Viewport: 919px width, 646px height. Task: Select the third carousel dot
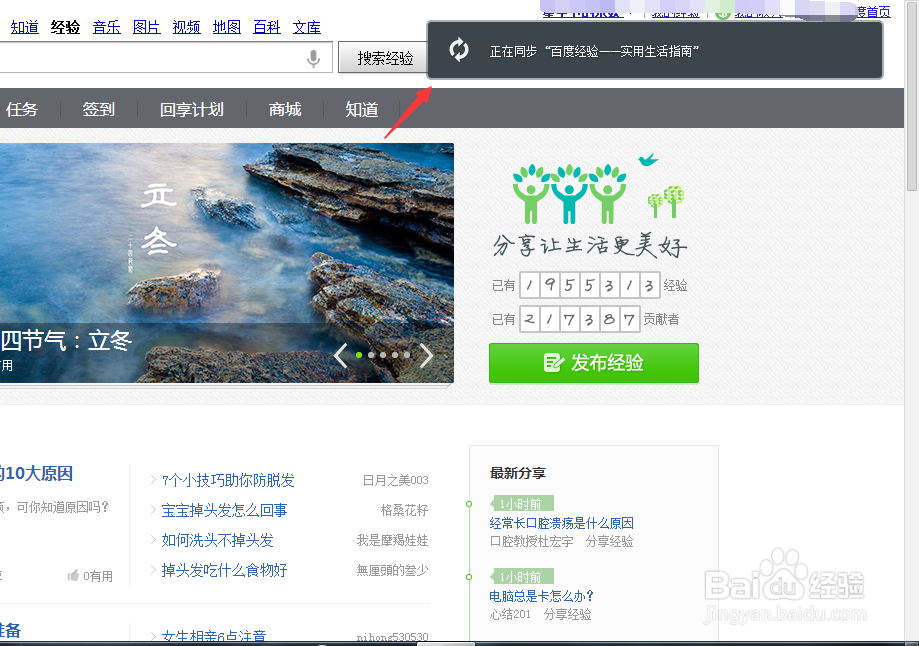click(x=383, y=355)
